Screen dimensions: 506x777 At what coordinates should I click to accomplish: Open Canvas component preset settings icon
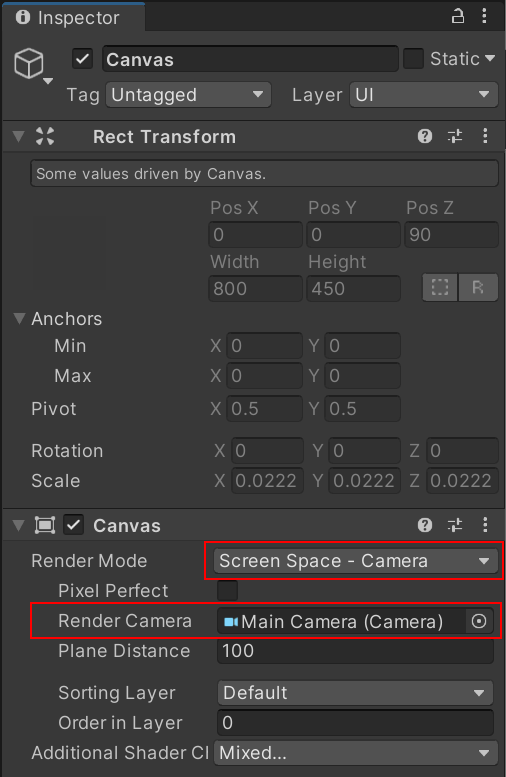pos(455,525)
